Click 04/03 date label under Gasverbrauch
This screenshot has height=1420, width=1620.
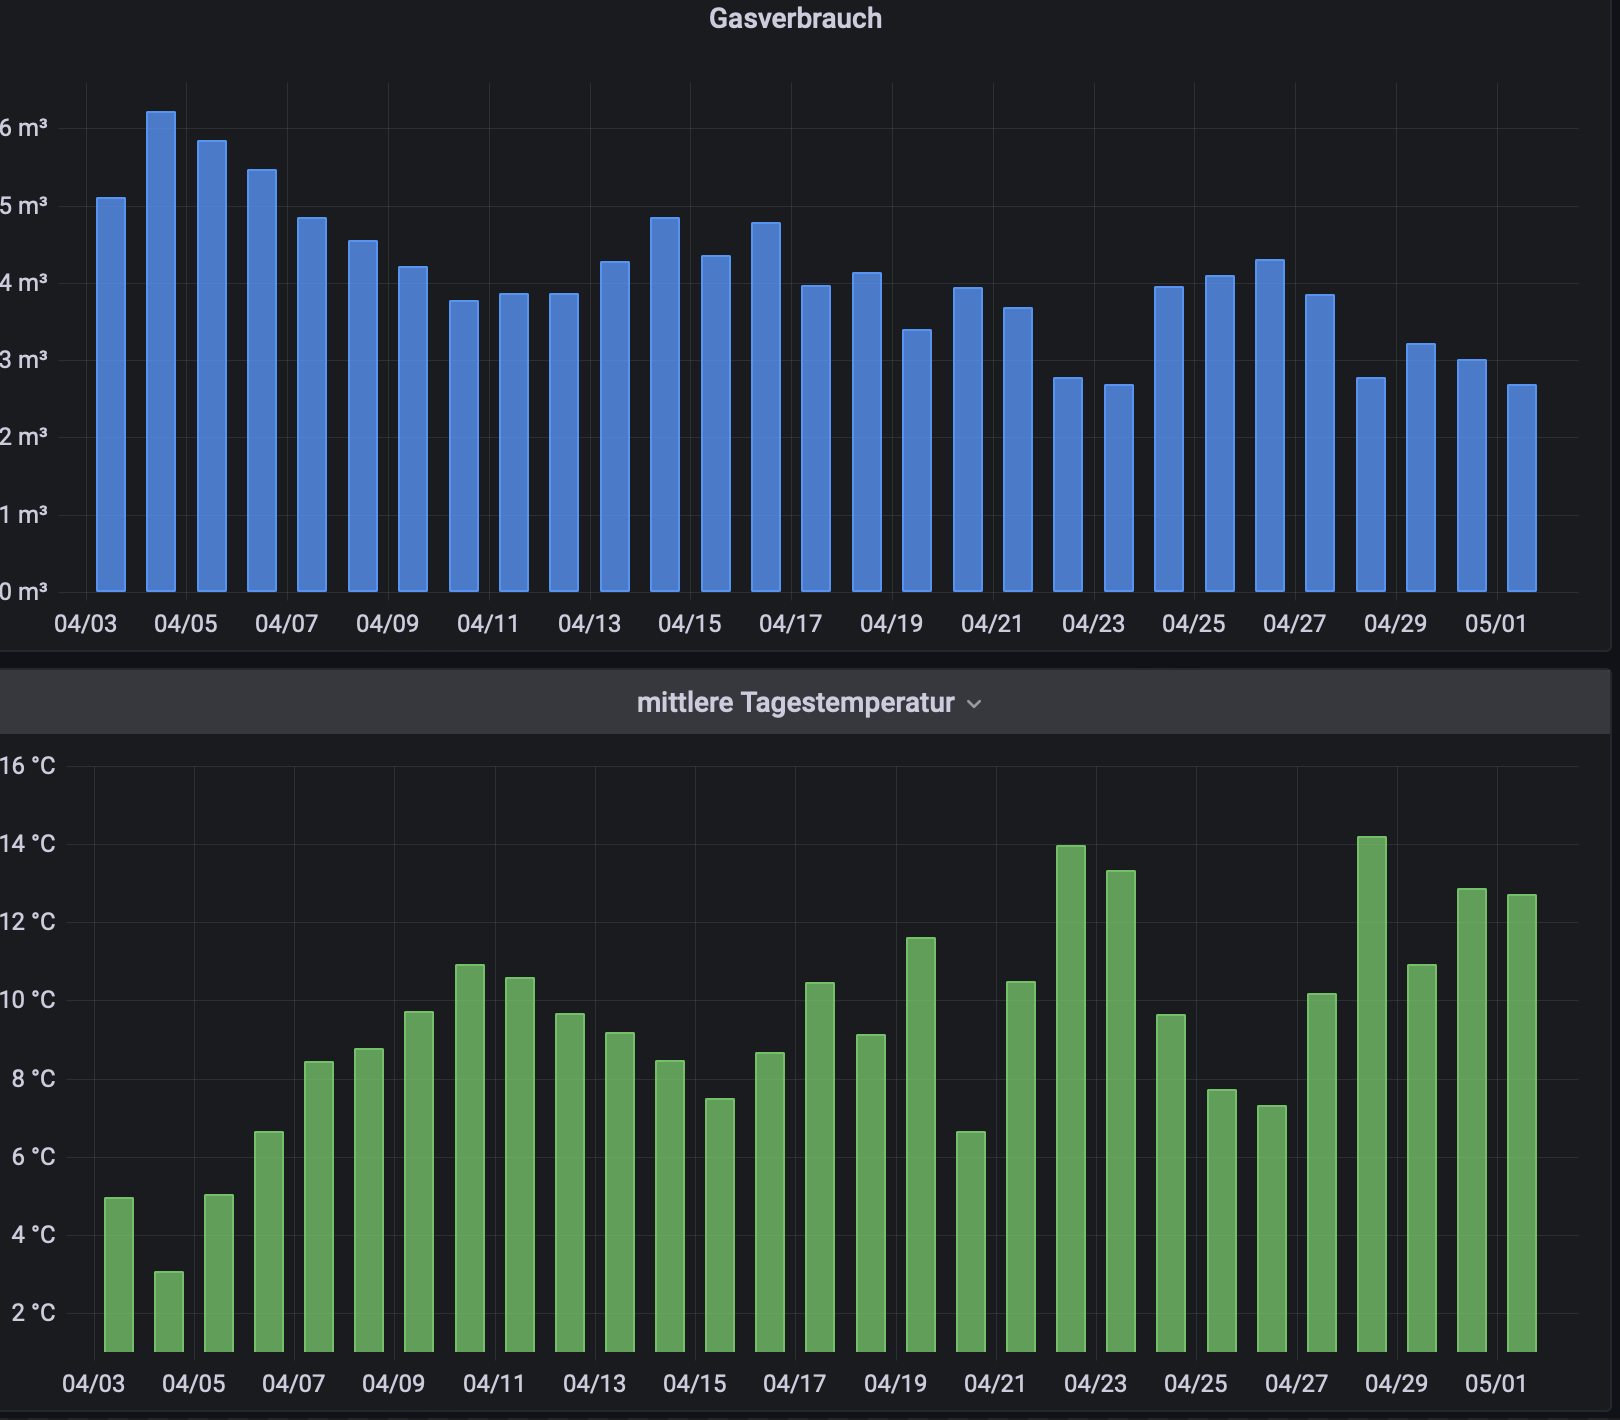85,624
